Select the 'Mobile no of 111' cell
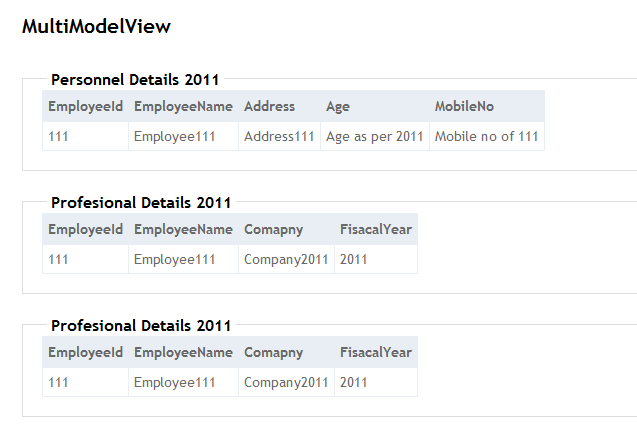637x439 pixels. point(487,136)
